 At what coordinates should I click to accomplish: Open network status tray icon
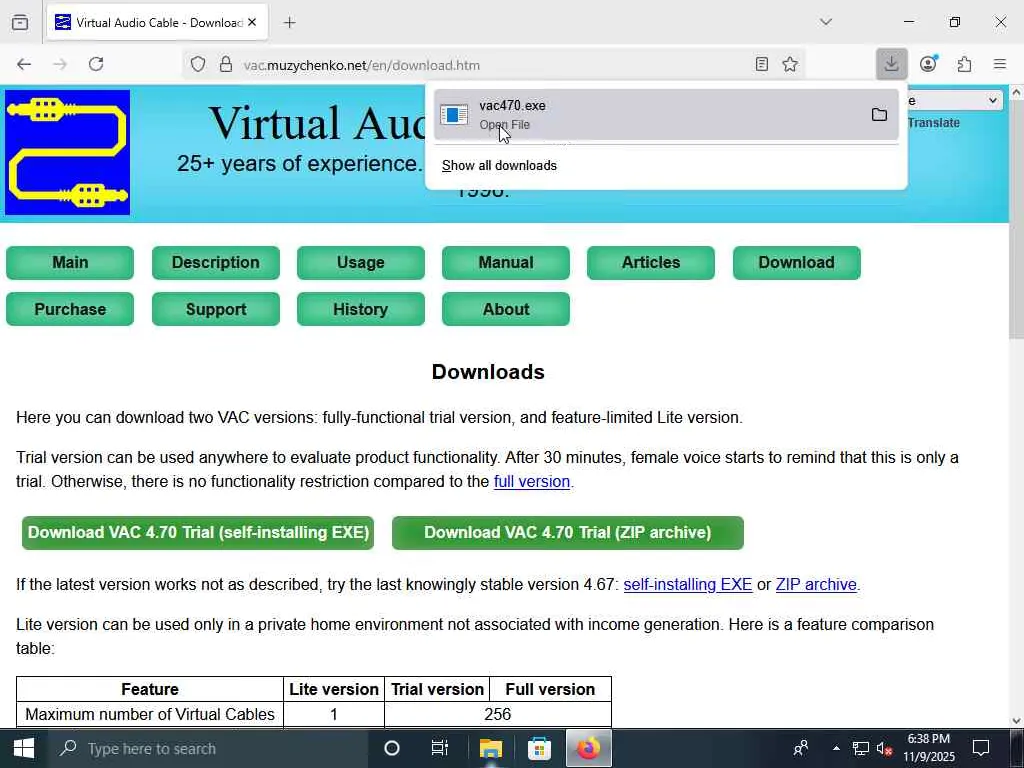[x=861, y=749]
